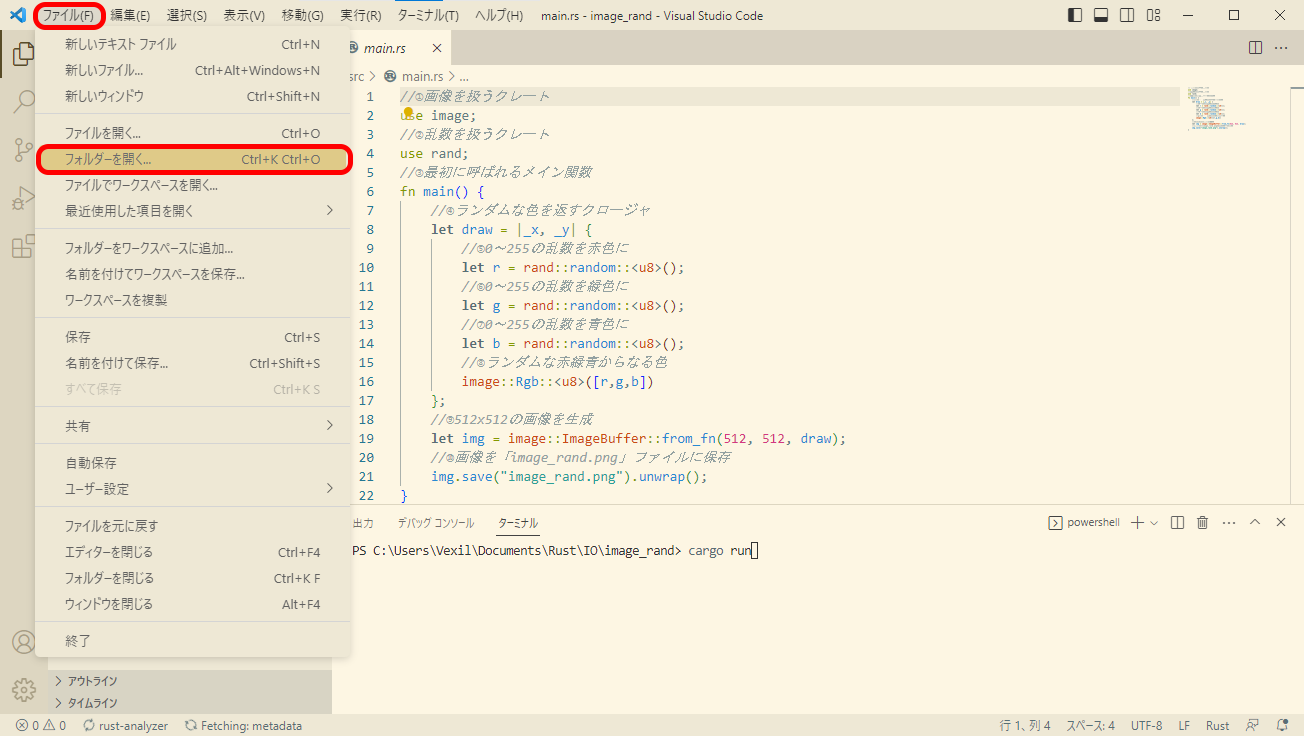Click split editor right icon
The height and width of the screenshot is (736, 1304).
click(1256, 48)
